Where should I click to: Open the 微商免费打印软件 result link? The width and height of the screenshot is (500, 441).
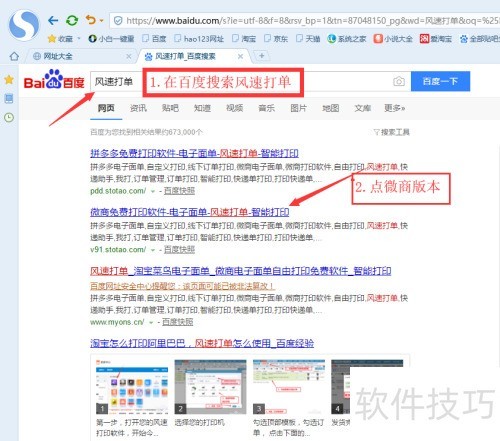[x=190, y=212]
